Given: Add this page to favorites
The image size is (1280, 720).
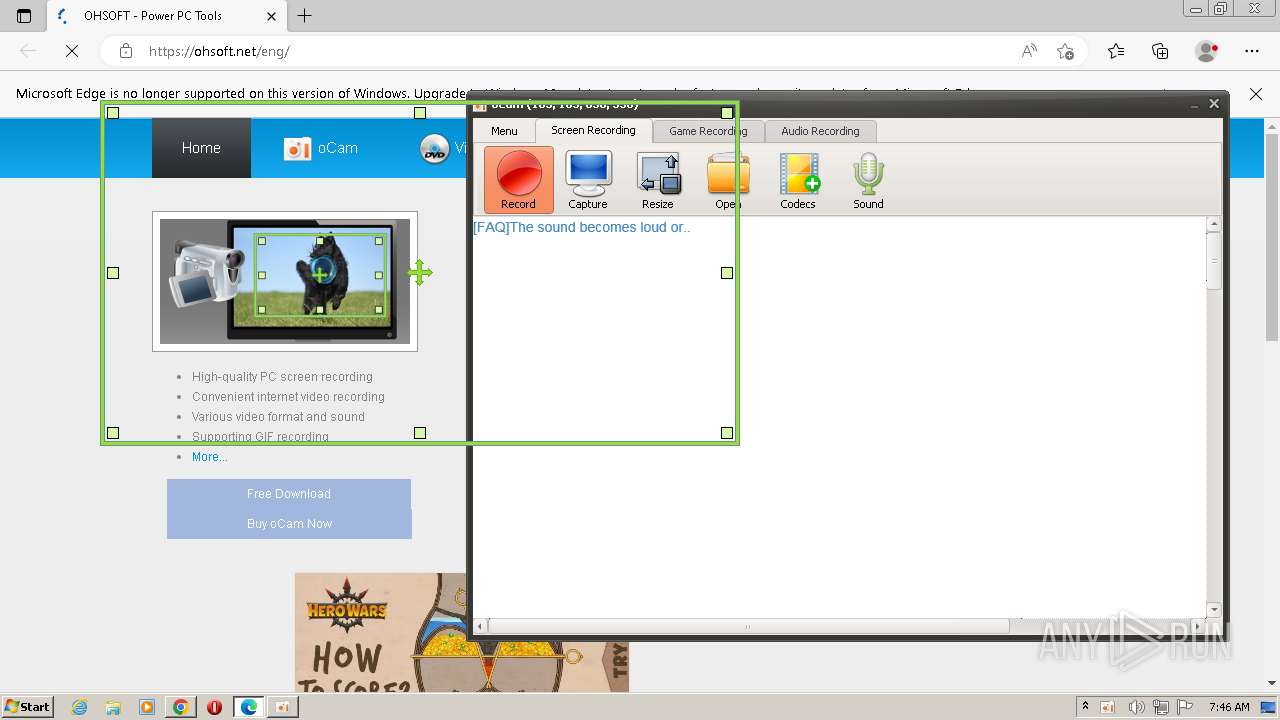Looking at the screenshot, I should (x=1065, y=51).
